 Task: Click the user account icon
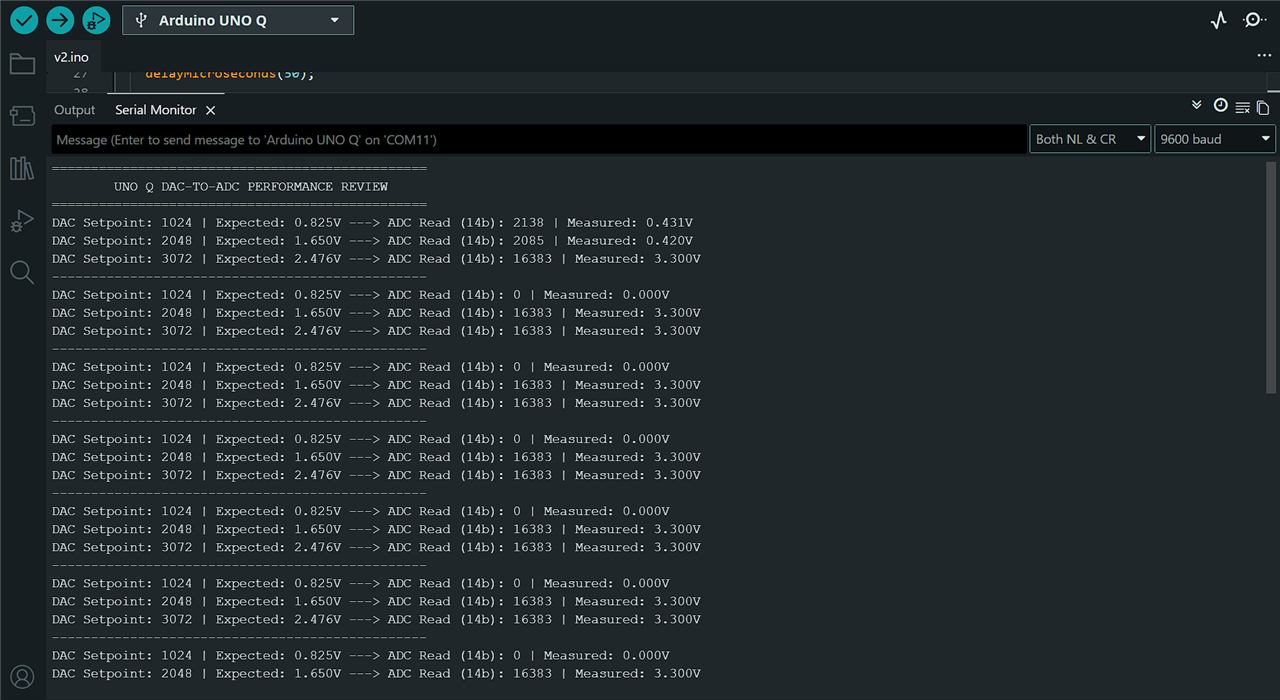[22, 677]
